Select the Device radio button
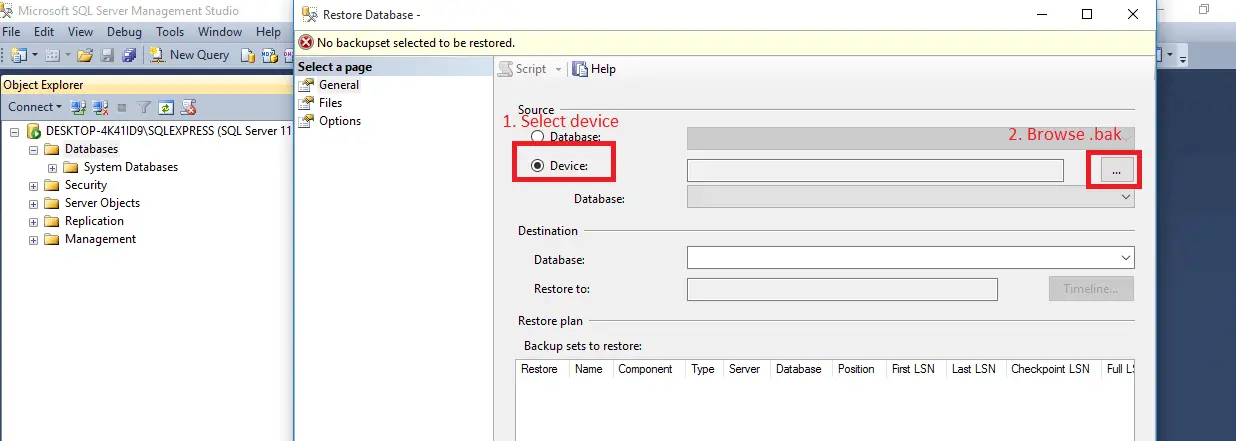Image resolution: width=1236 pixels, height=441 pixels. pos(538,166)
